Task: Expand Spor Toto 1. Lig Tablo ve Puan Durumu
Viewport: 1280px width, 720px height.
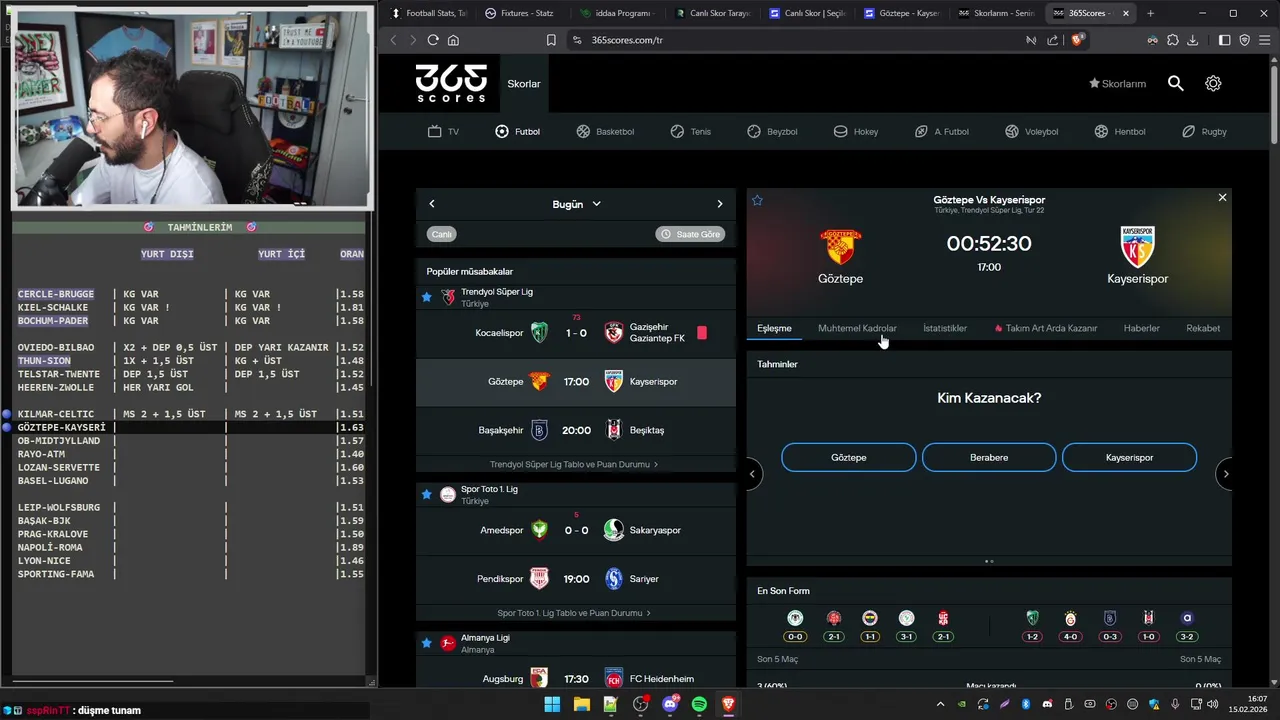Action: [x=574, y=613]
